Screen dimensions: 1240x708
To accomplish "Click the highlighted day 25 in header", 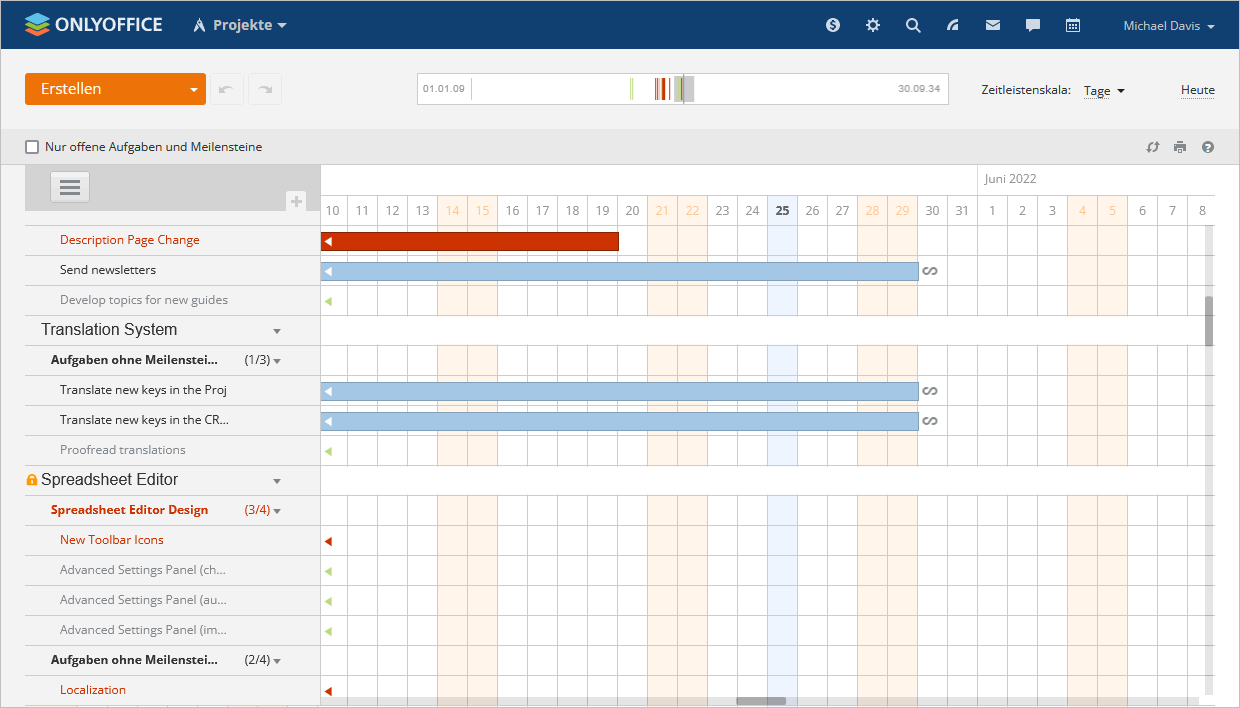I will pos(782,210).
